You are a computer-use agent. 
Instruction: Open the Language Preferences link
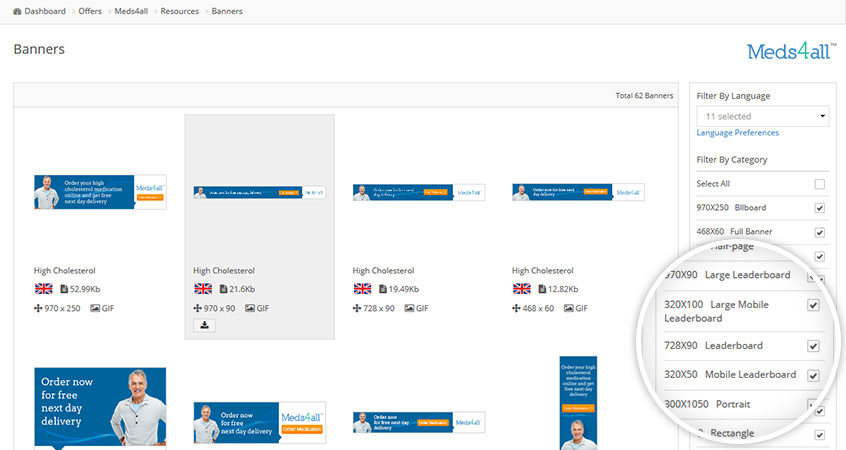737,132
